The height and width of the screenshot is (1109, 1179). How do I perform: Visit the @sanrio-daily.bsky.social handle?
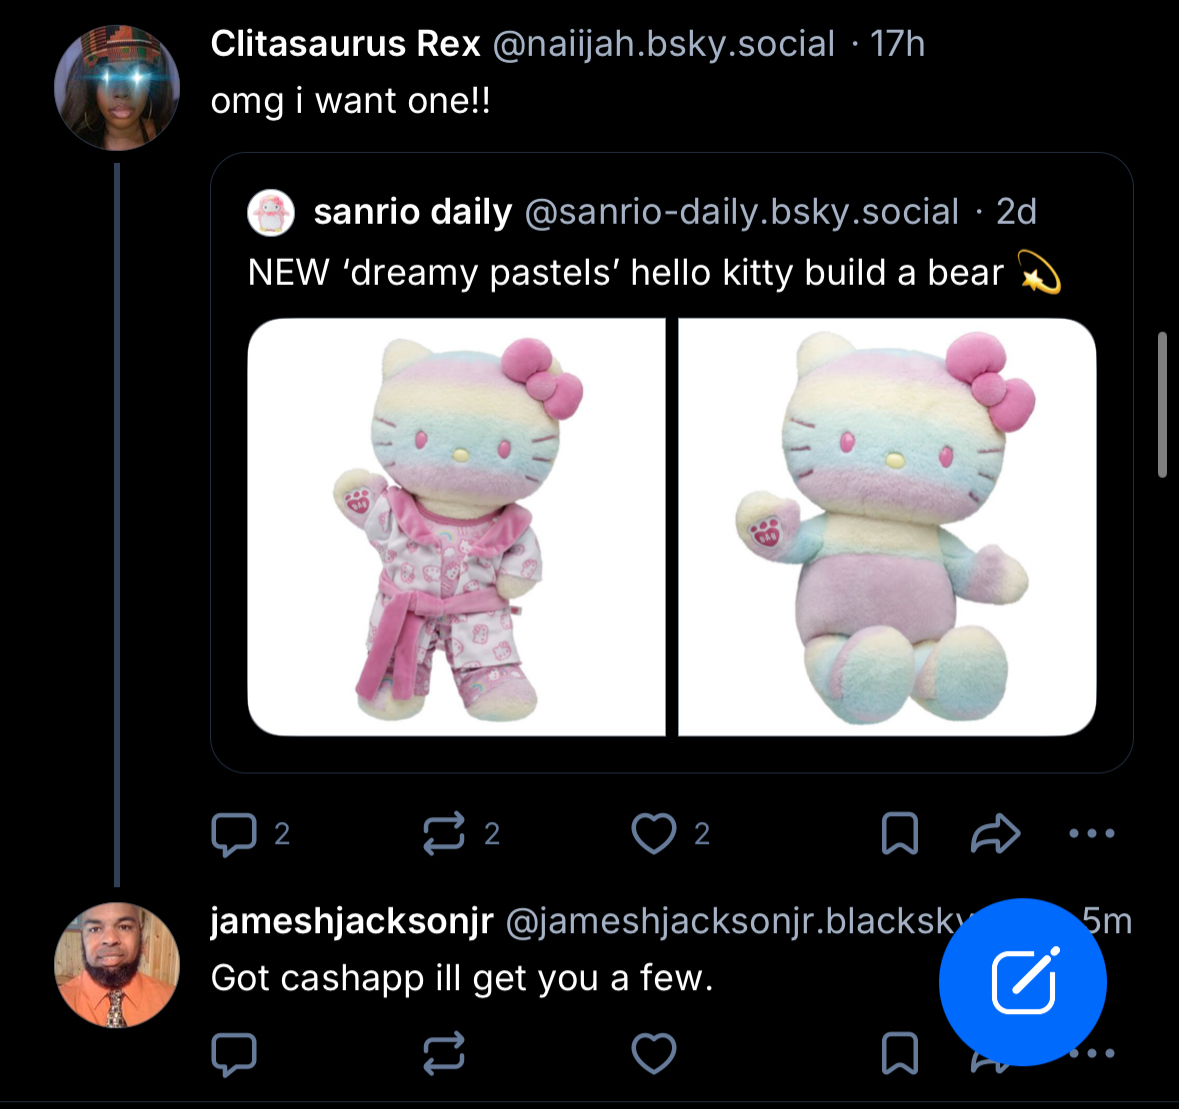click(x=741, y=212)
